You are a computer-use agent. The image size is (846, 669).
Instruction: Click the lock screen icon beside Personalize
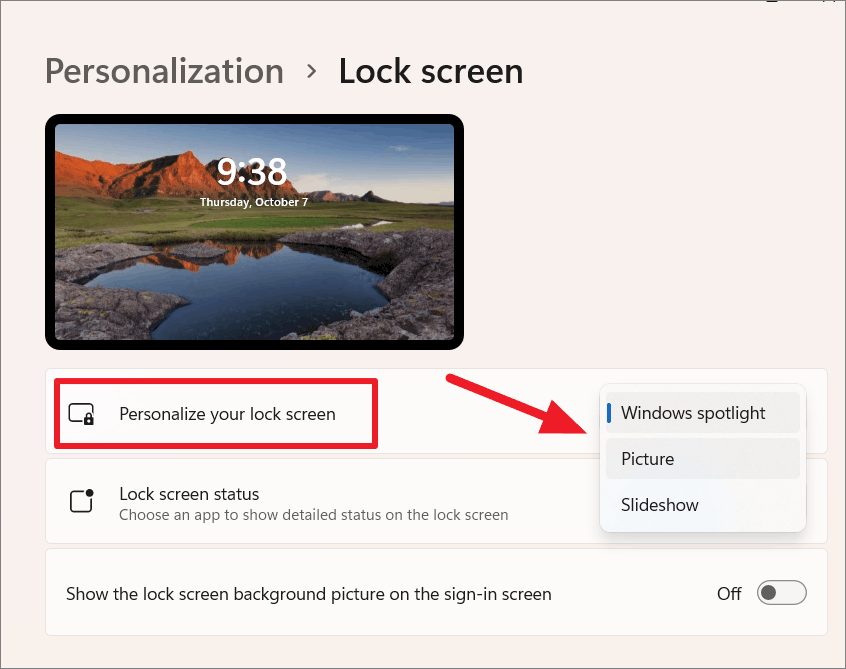(x=81, y=414)
